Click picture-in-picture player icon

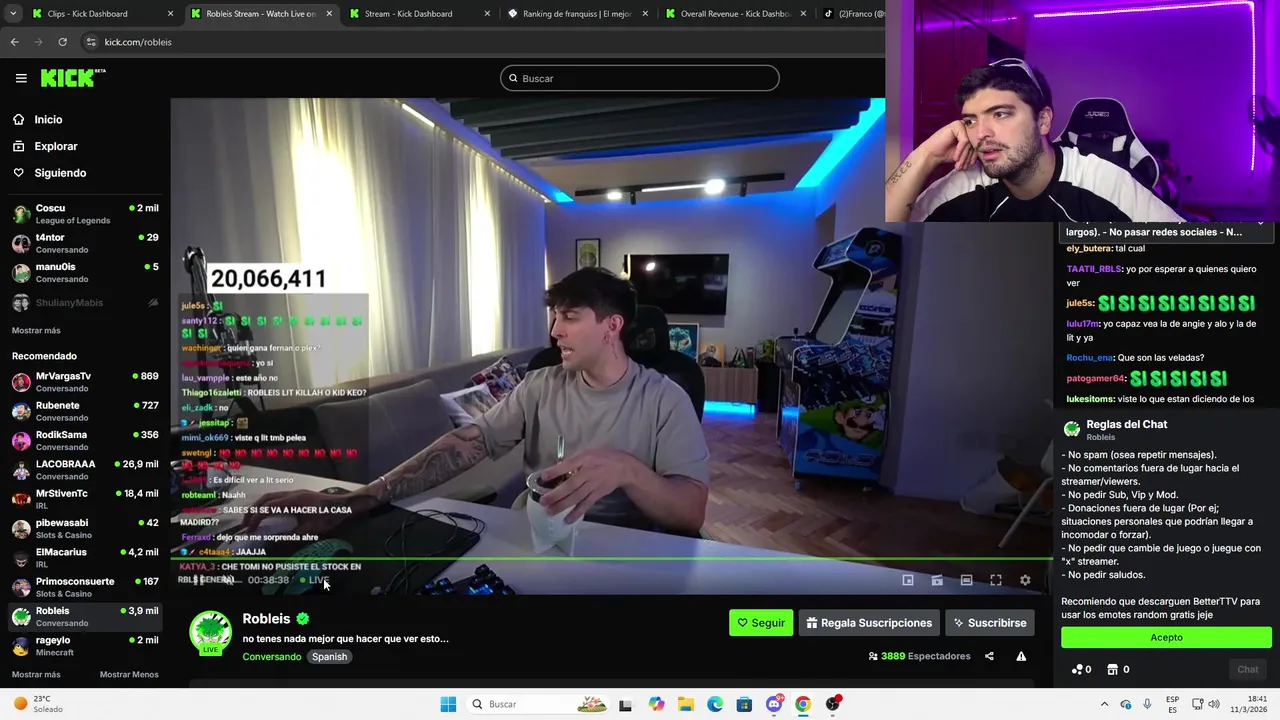(x=937, y=580)
